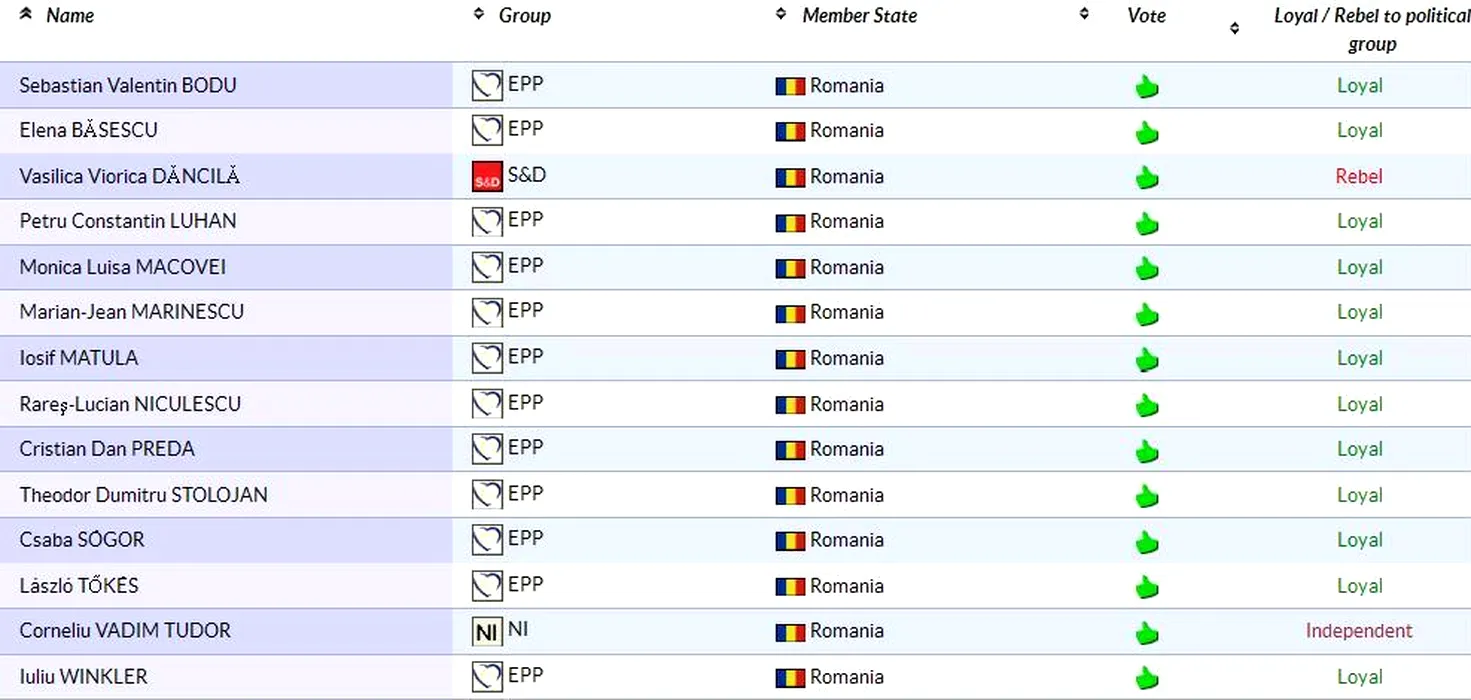Click sort arrows left of Vote header
Screen dimensions: 1471x700
(x=1084, y=14)
